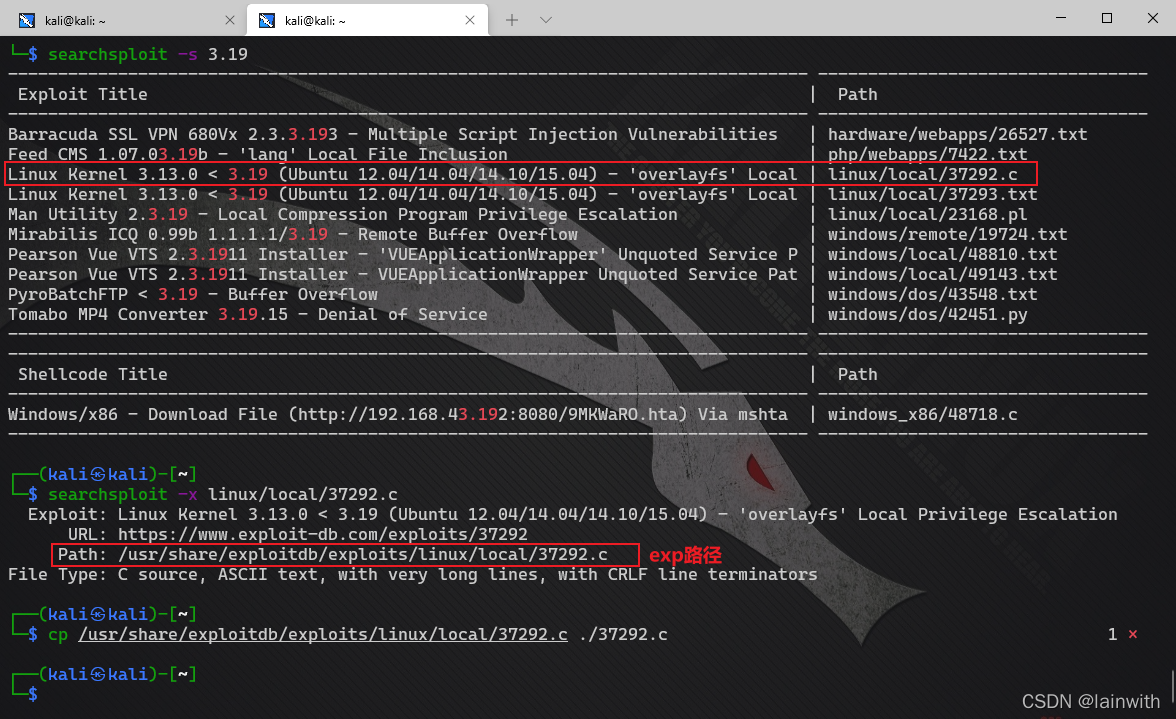Close the first kali@kali tab
This screenshot has height=719, width=1176.
230,20
